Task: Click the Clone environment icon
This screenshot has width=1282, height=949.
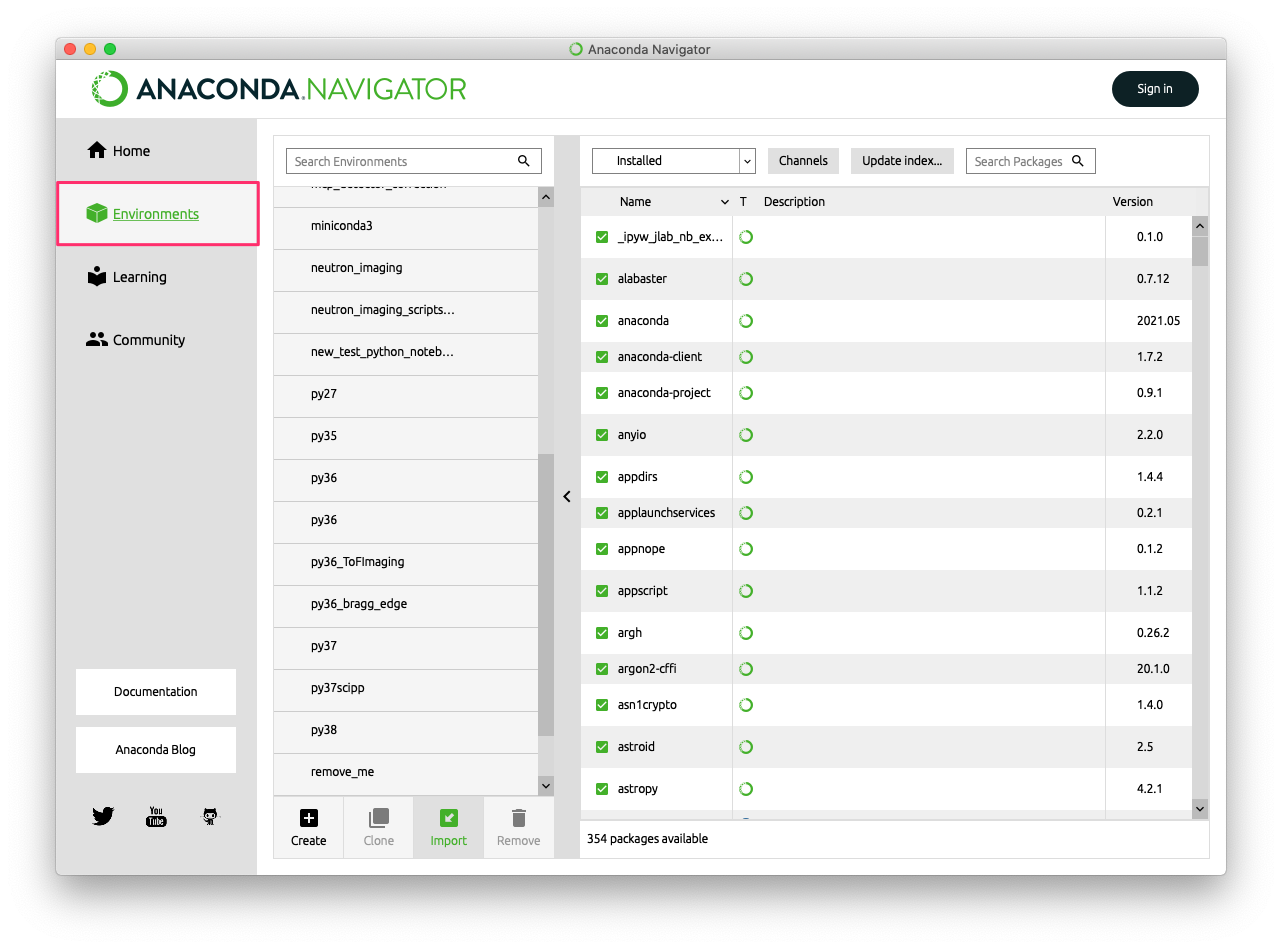Action: click(378, 818)
